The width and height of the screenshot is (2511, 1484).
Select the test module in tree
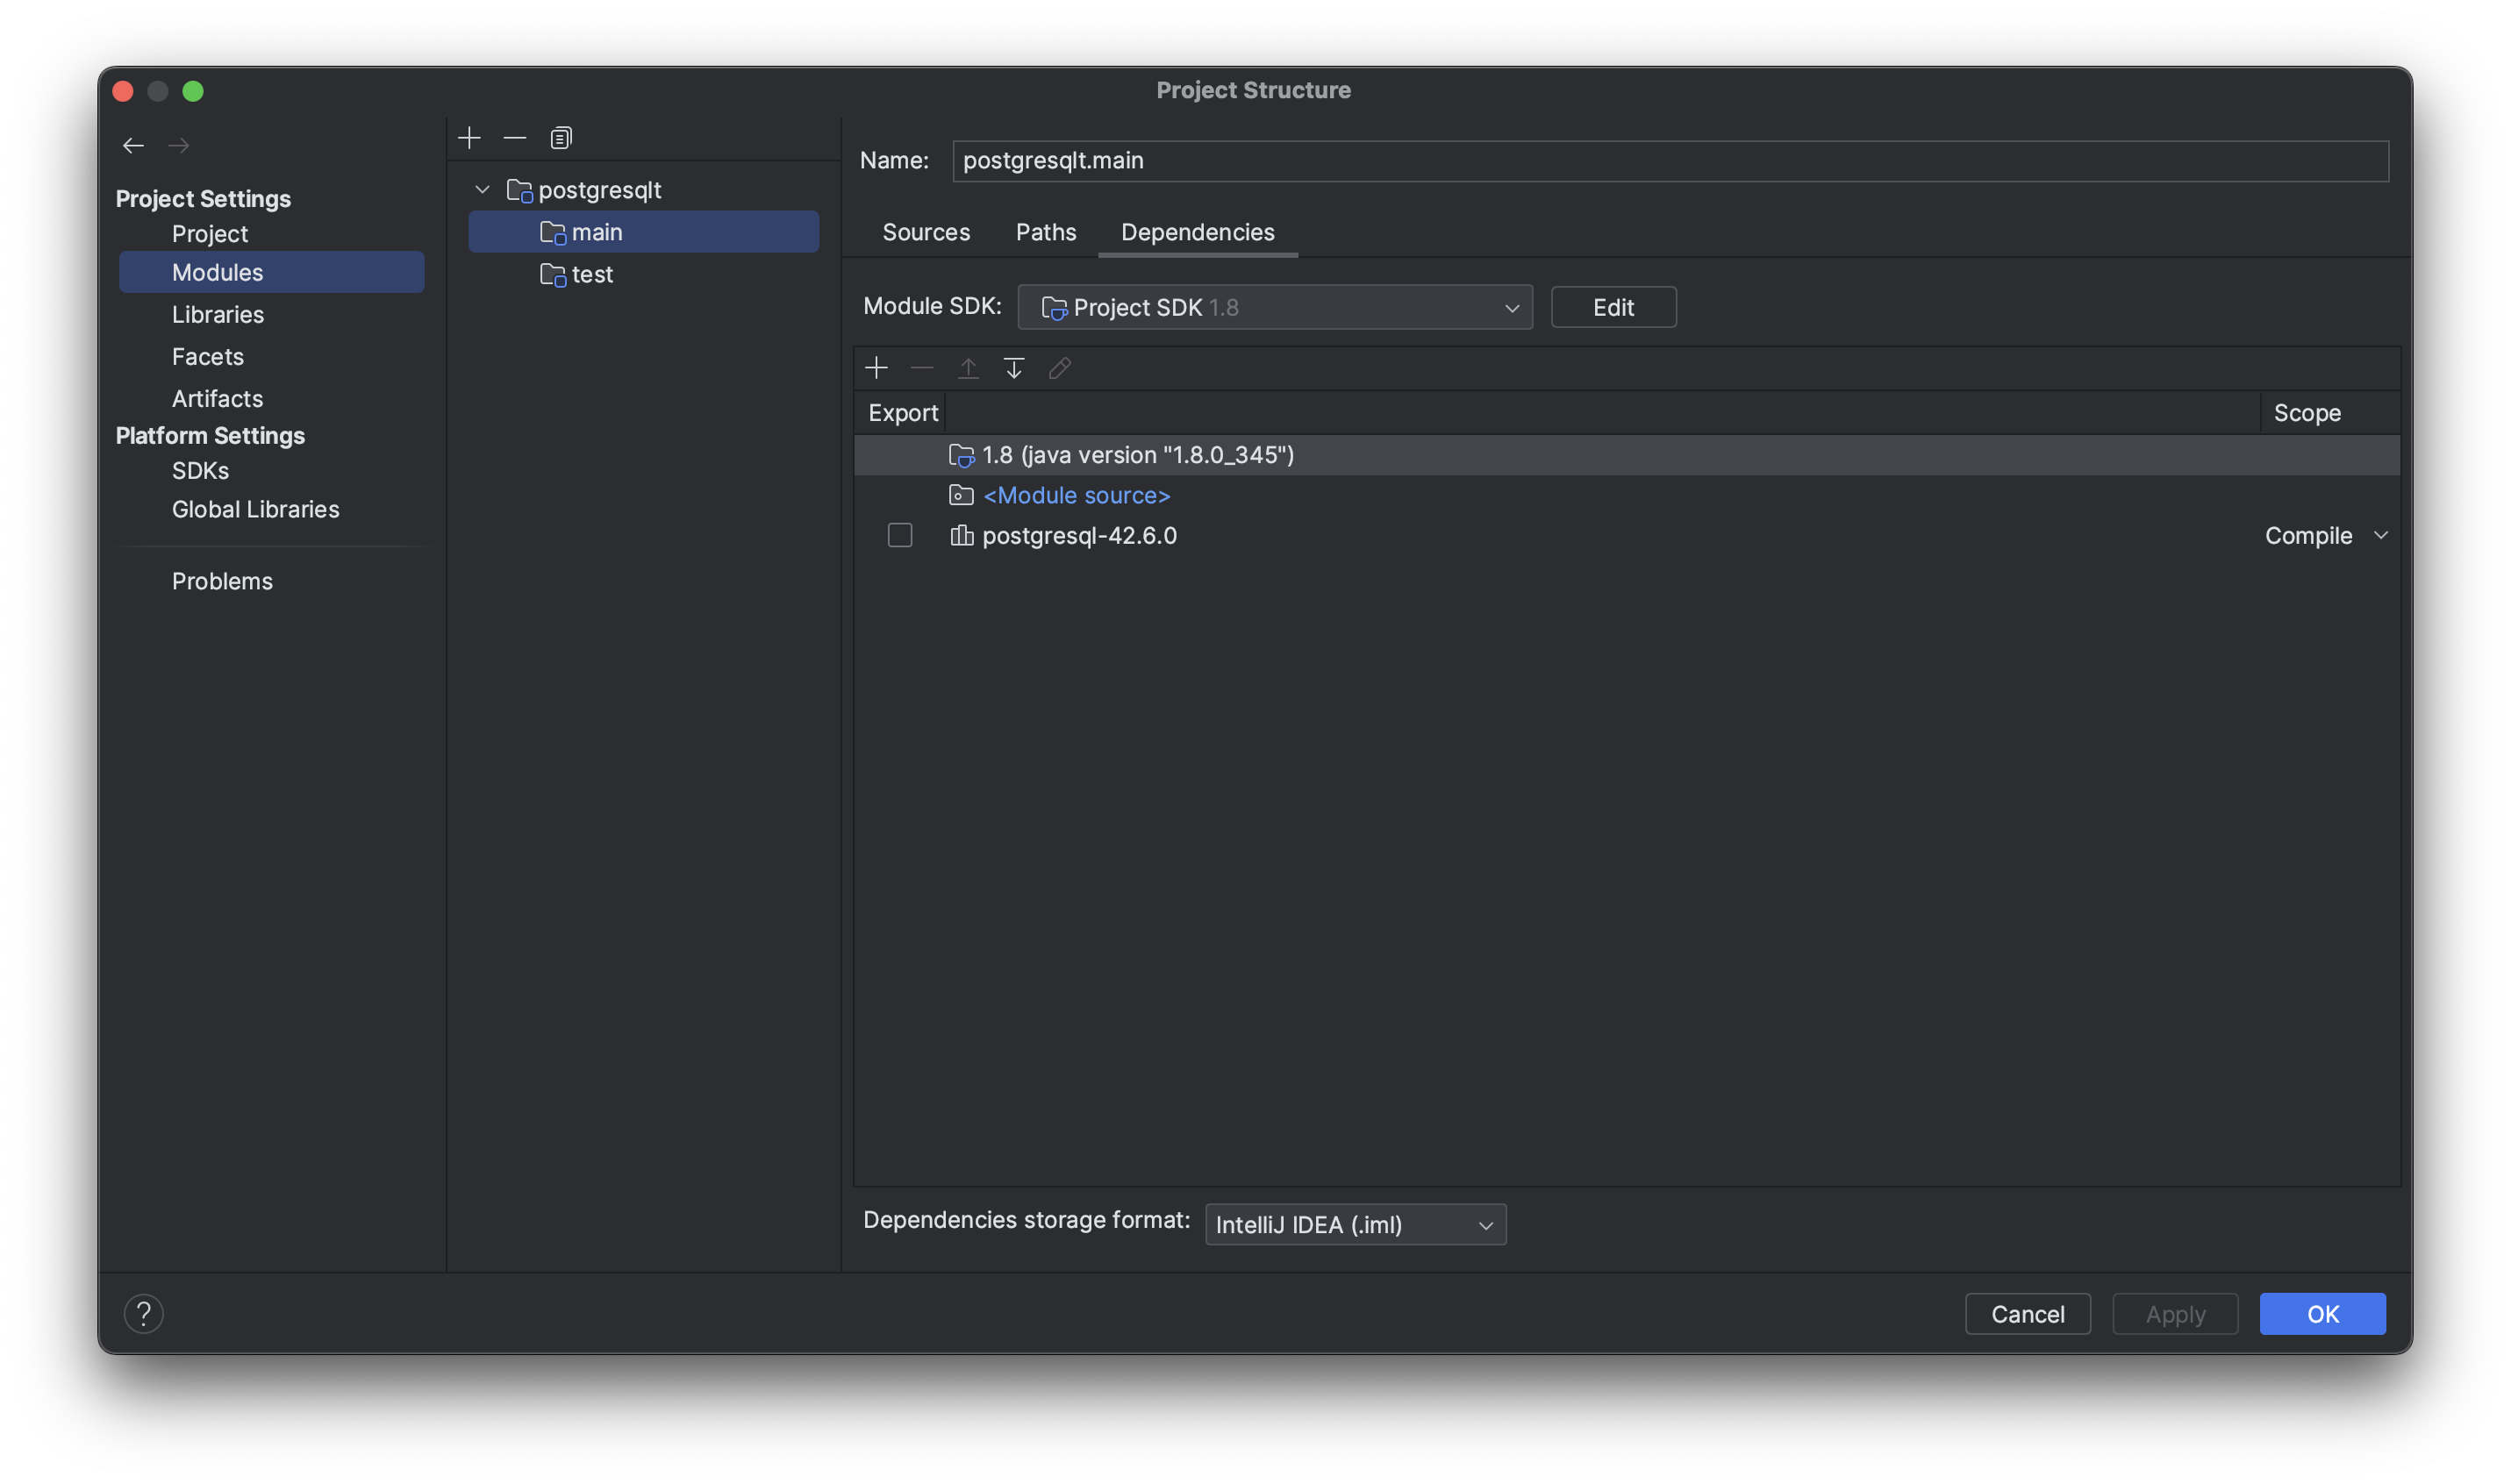(592, 275)
